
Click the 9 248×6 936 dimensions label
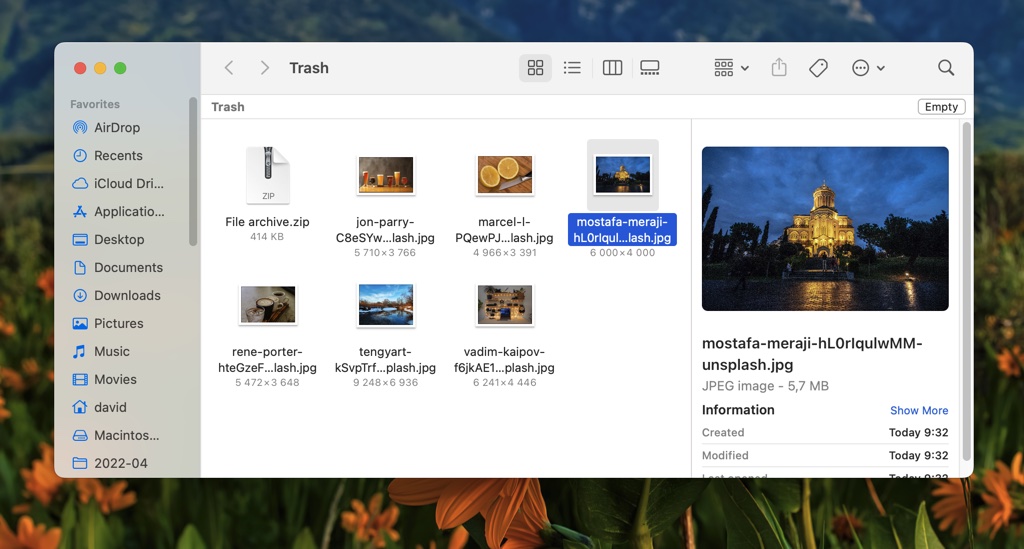pyautogui.click(x=385, y=383)
